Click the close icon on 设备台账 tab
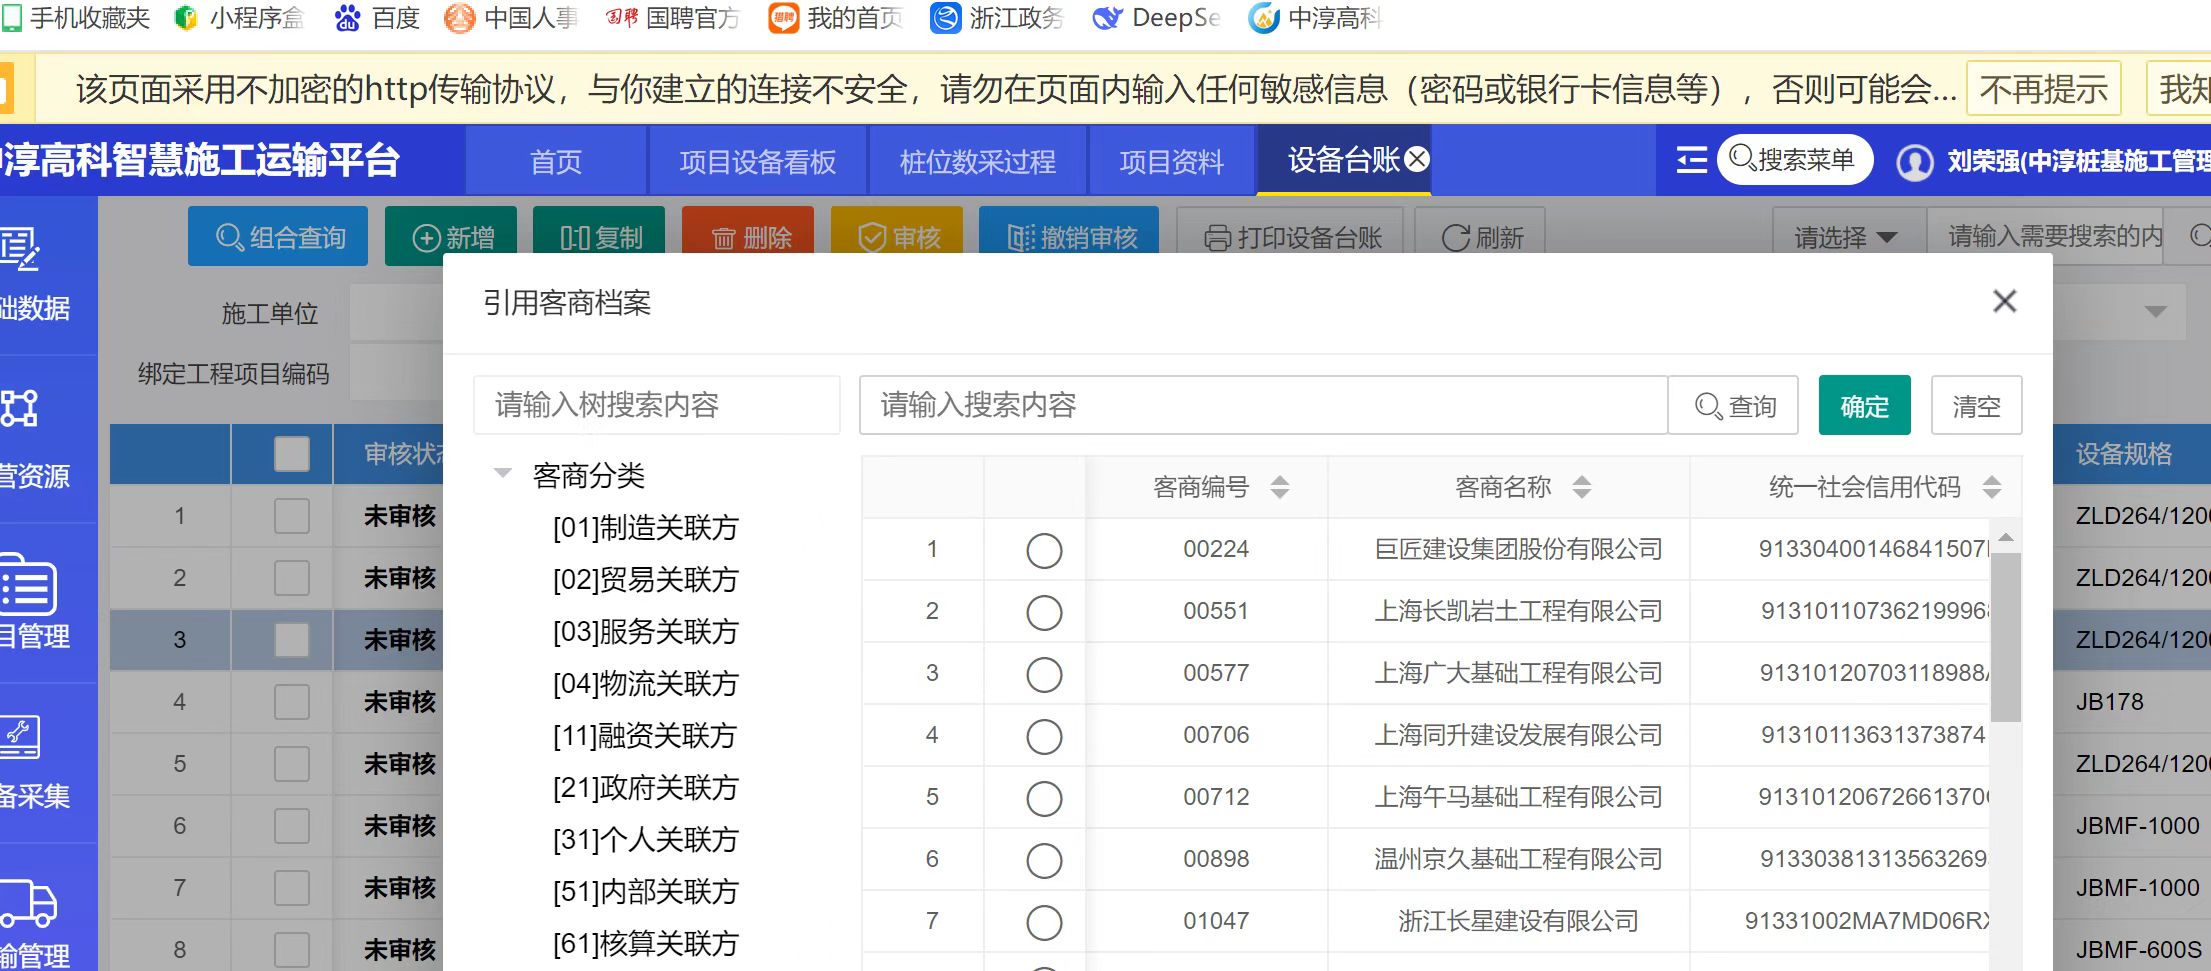 (1417, 159)
